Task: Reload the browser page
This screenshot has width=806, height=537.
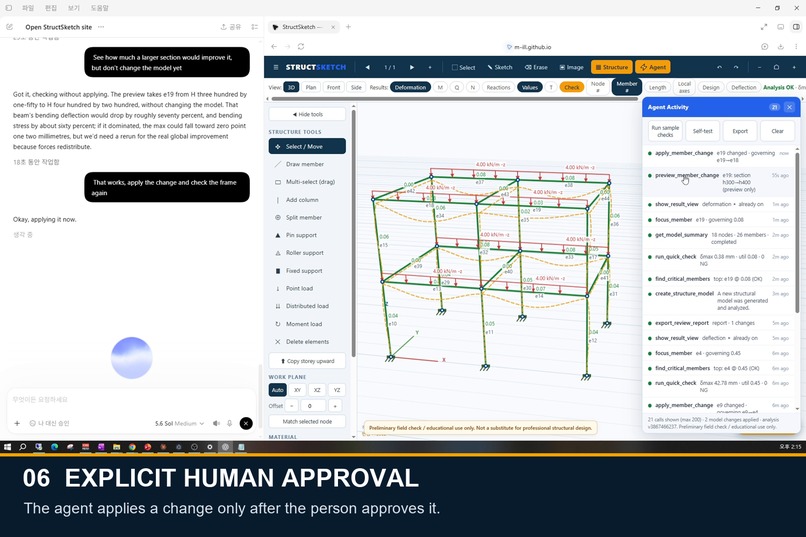Action: [301, 47]
